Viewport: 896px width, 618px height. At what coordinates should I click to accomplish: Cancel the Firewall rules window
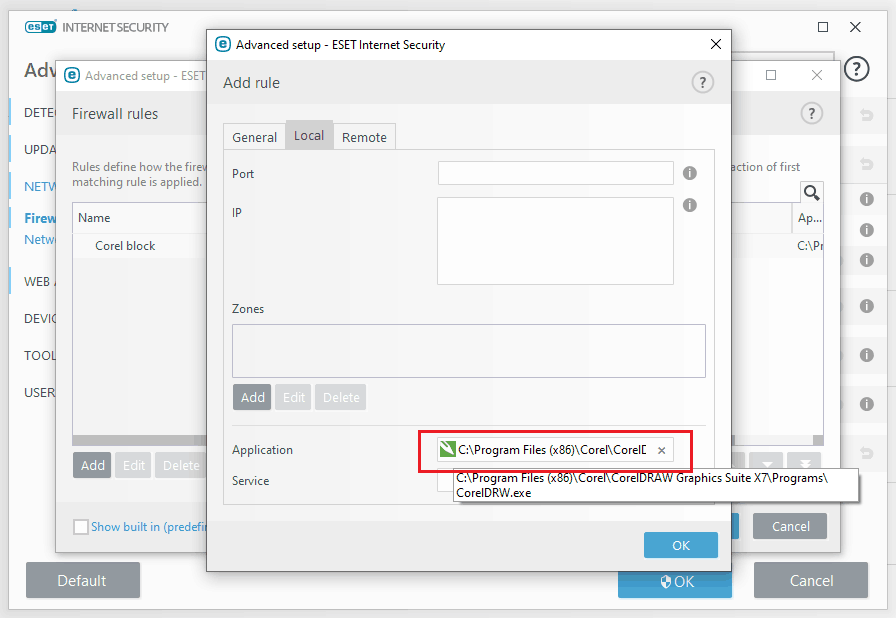tap(790, 526)
